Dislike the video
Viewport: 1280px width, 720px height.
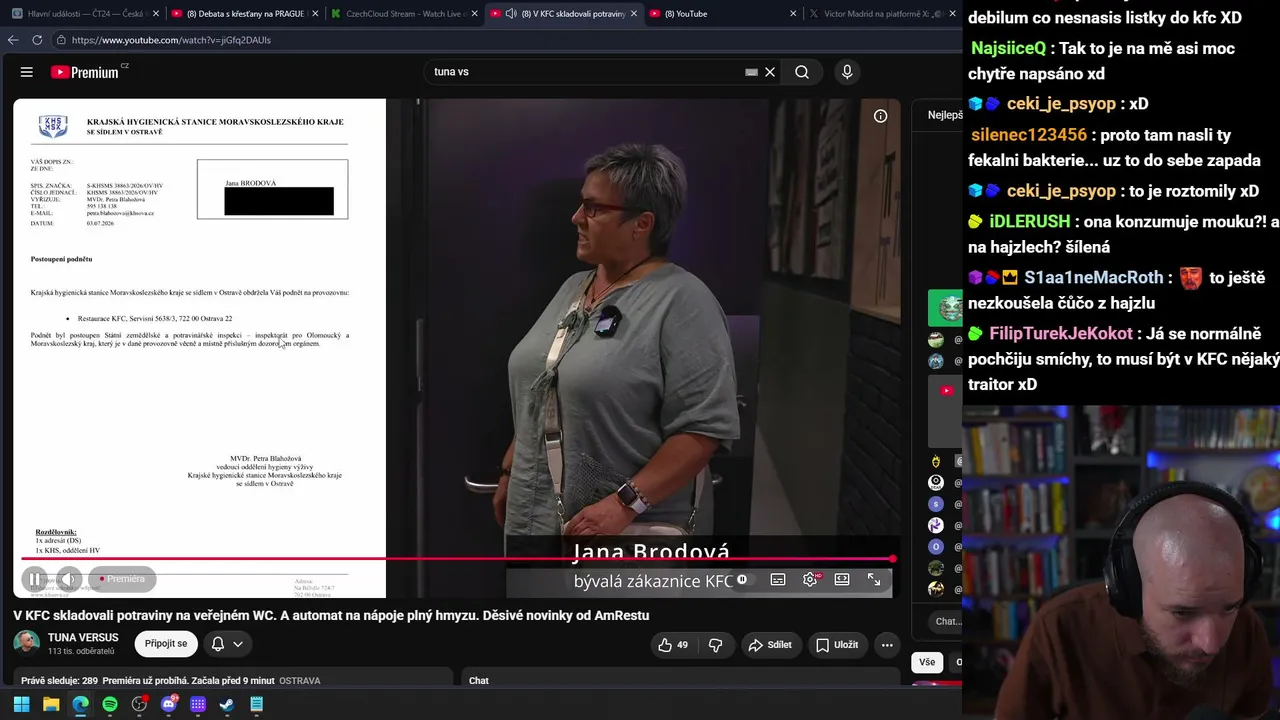pyautogui.click(x=715, y=645)
